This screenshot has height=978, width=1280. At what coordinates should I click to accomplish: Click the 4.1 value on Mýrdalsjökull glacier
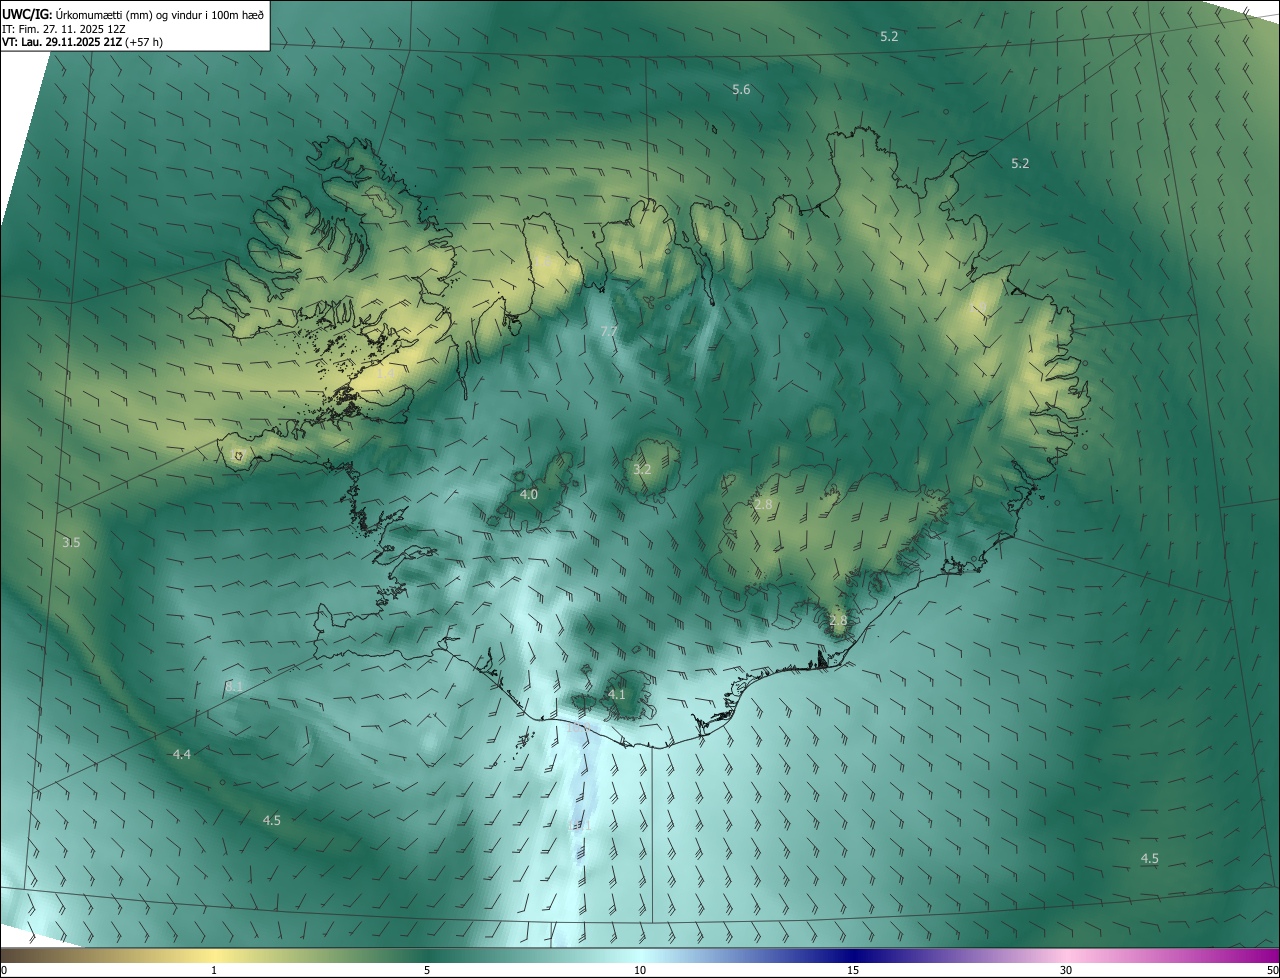[617, 694]
